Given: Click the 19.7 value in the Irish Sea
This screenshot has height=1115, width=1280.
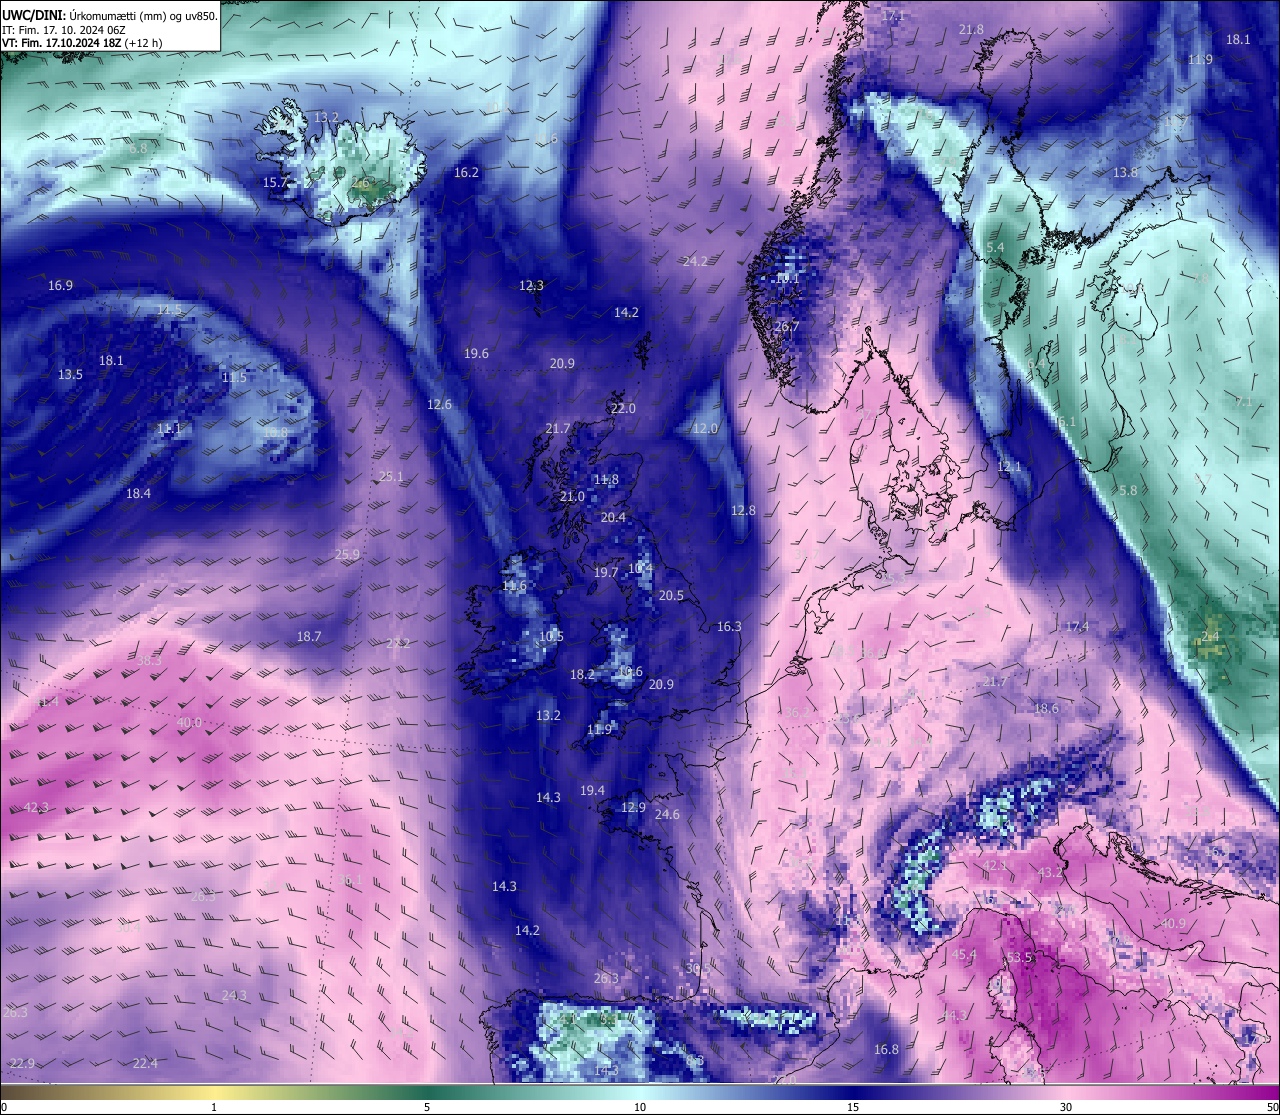Looking at the screenshot, I should coord(605,572).
